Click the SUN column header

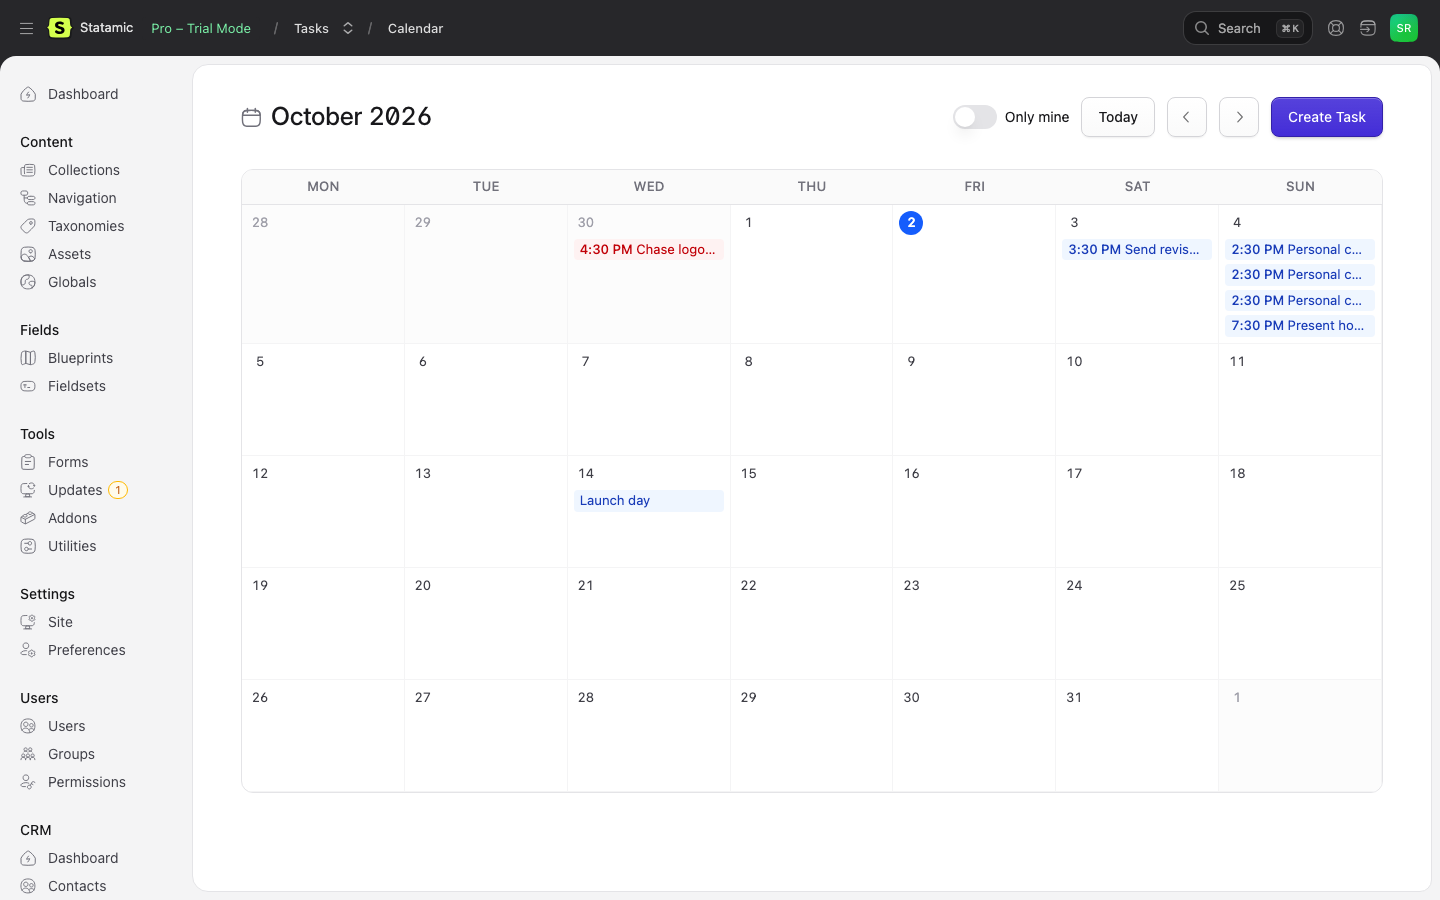click(1300, 186)
